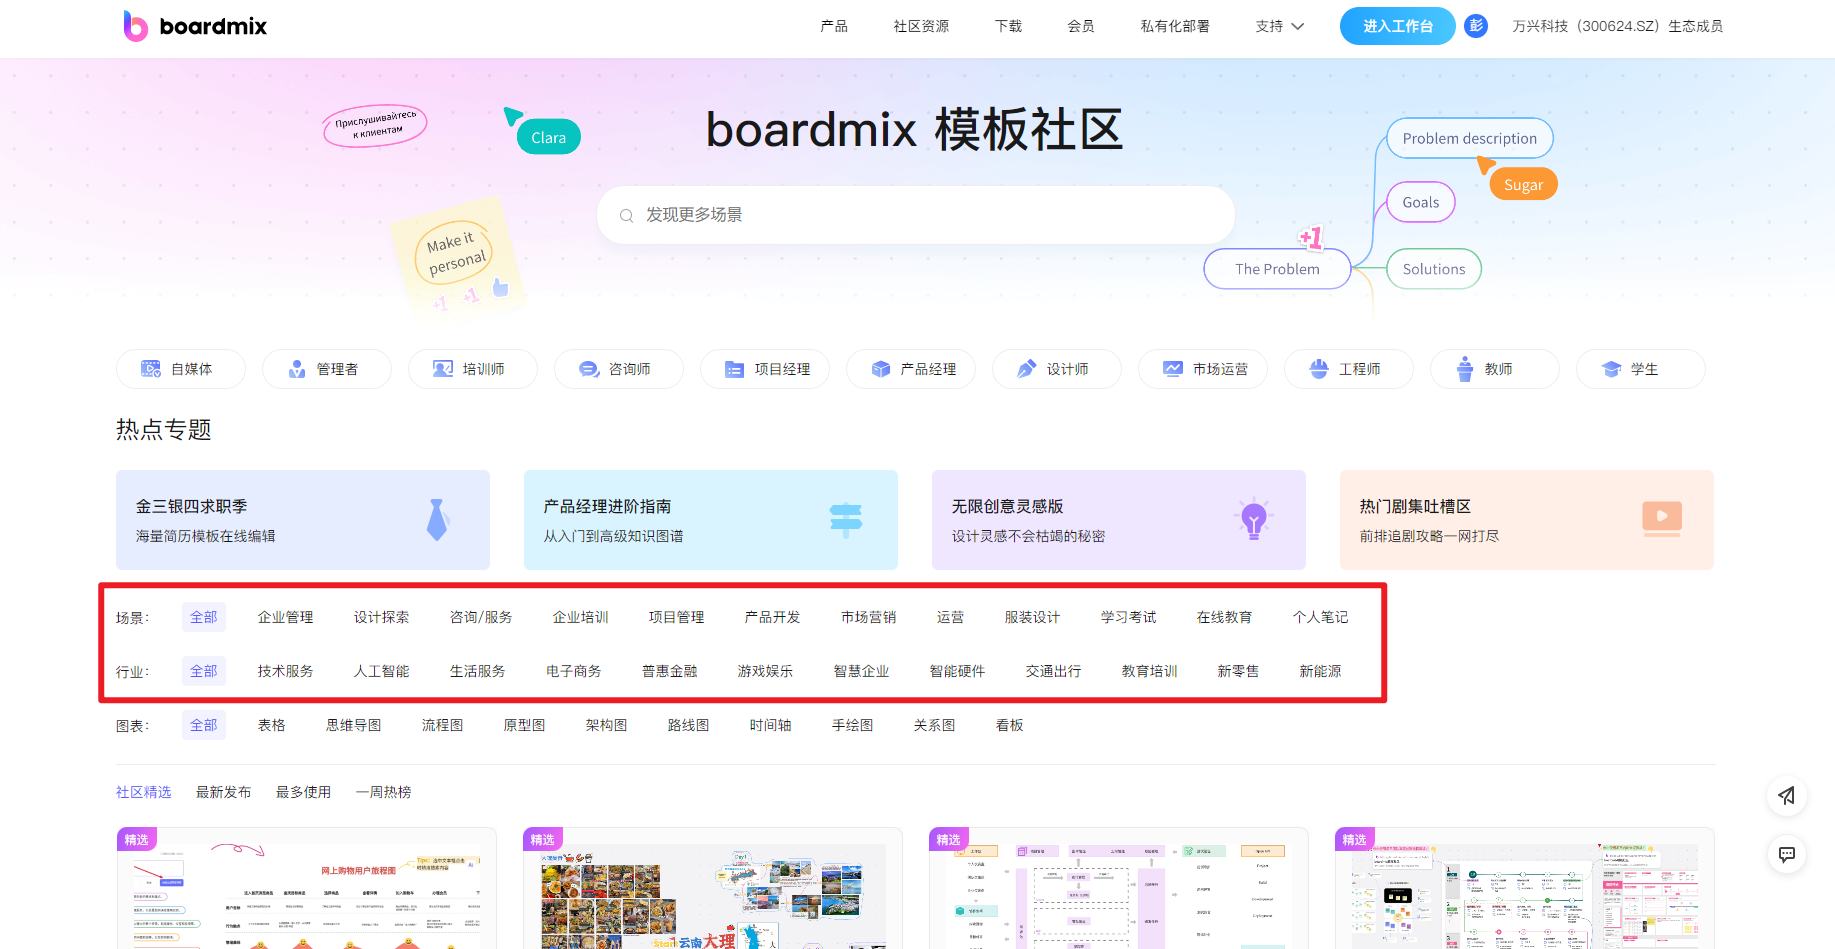
Task: Switch to the 最新发布 tab
Action: click(223, 791)
